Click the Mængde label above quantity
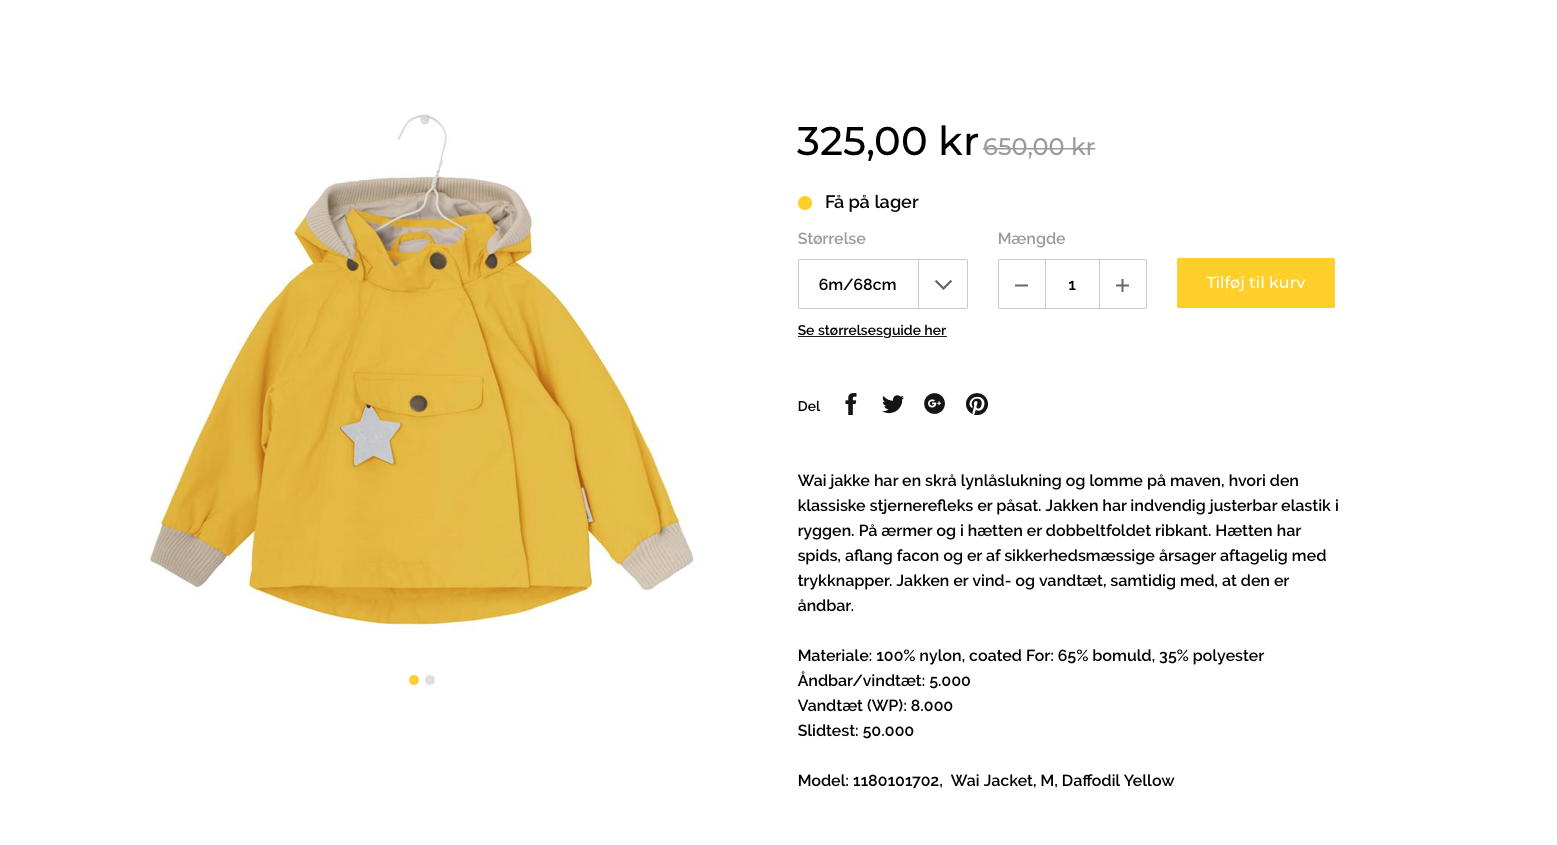Screen dimensions: 1557x845 pos(1032,239)
